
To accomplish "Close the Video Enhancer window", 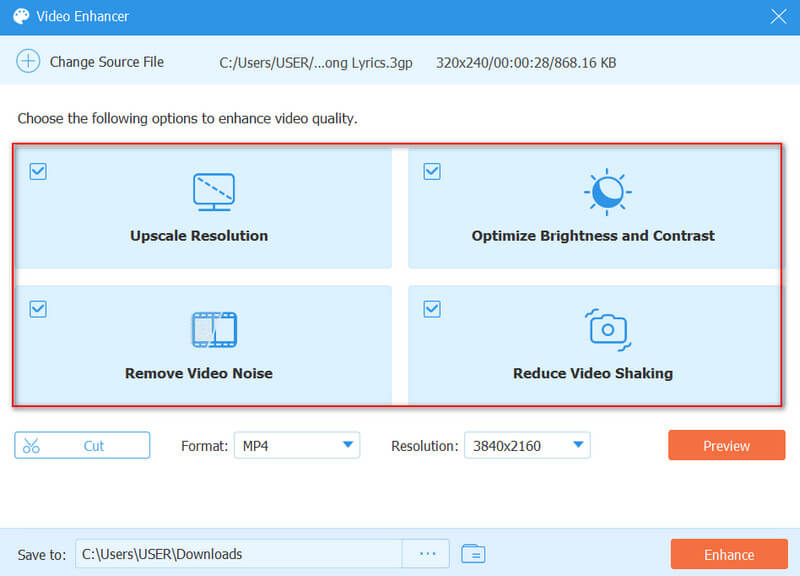I will (778, 17).
